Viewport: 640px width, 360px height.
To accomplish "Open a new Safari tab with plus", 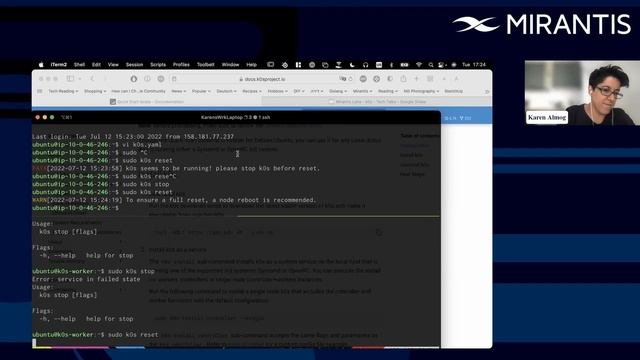I will point(417,79).
